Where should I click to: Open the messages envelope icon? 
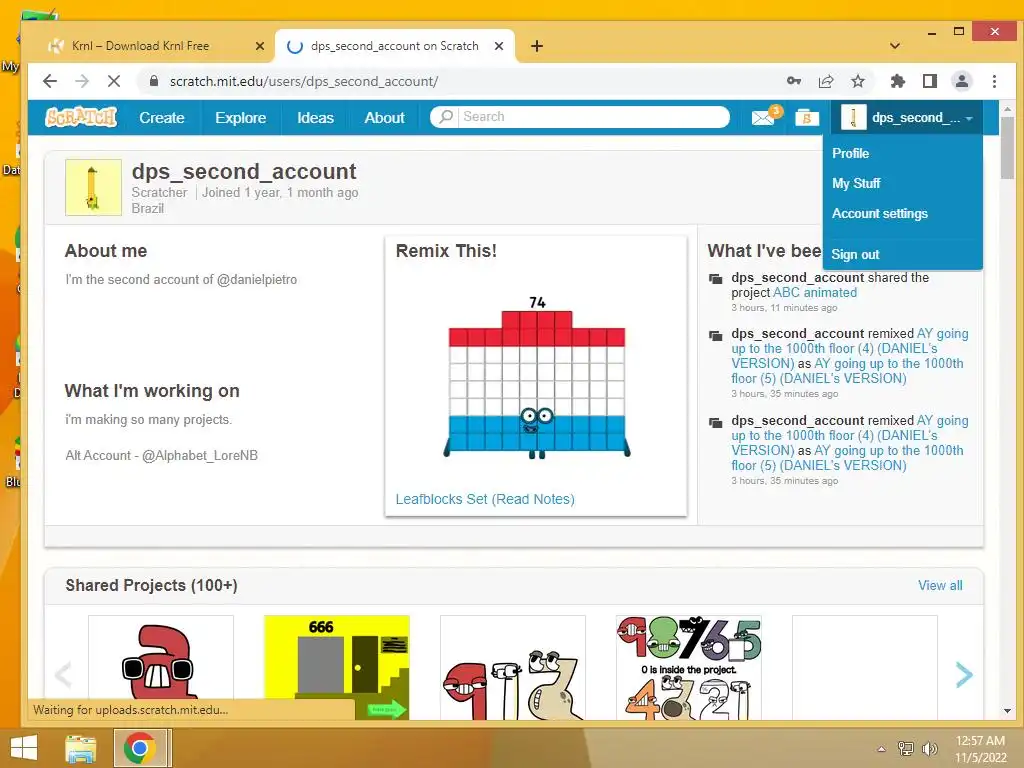click(763, 118)
